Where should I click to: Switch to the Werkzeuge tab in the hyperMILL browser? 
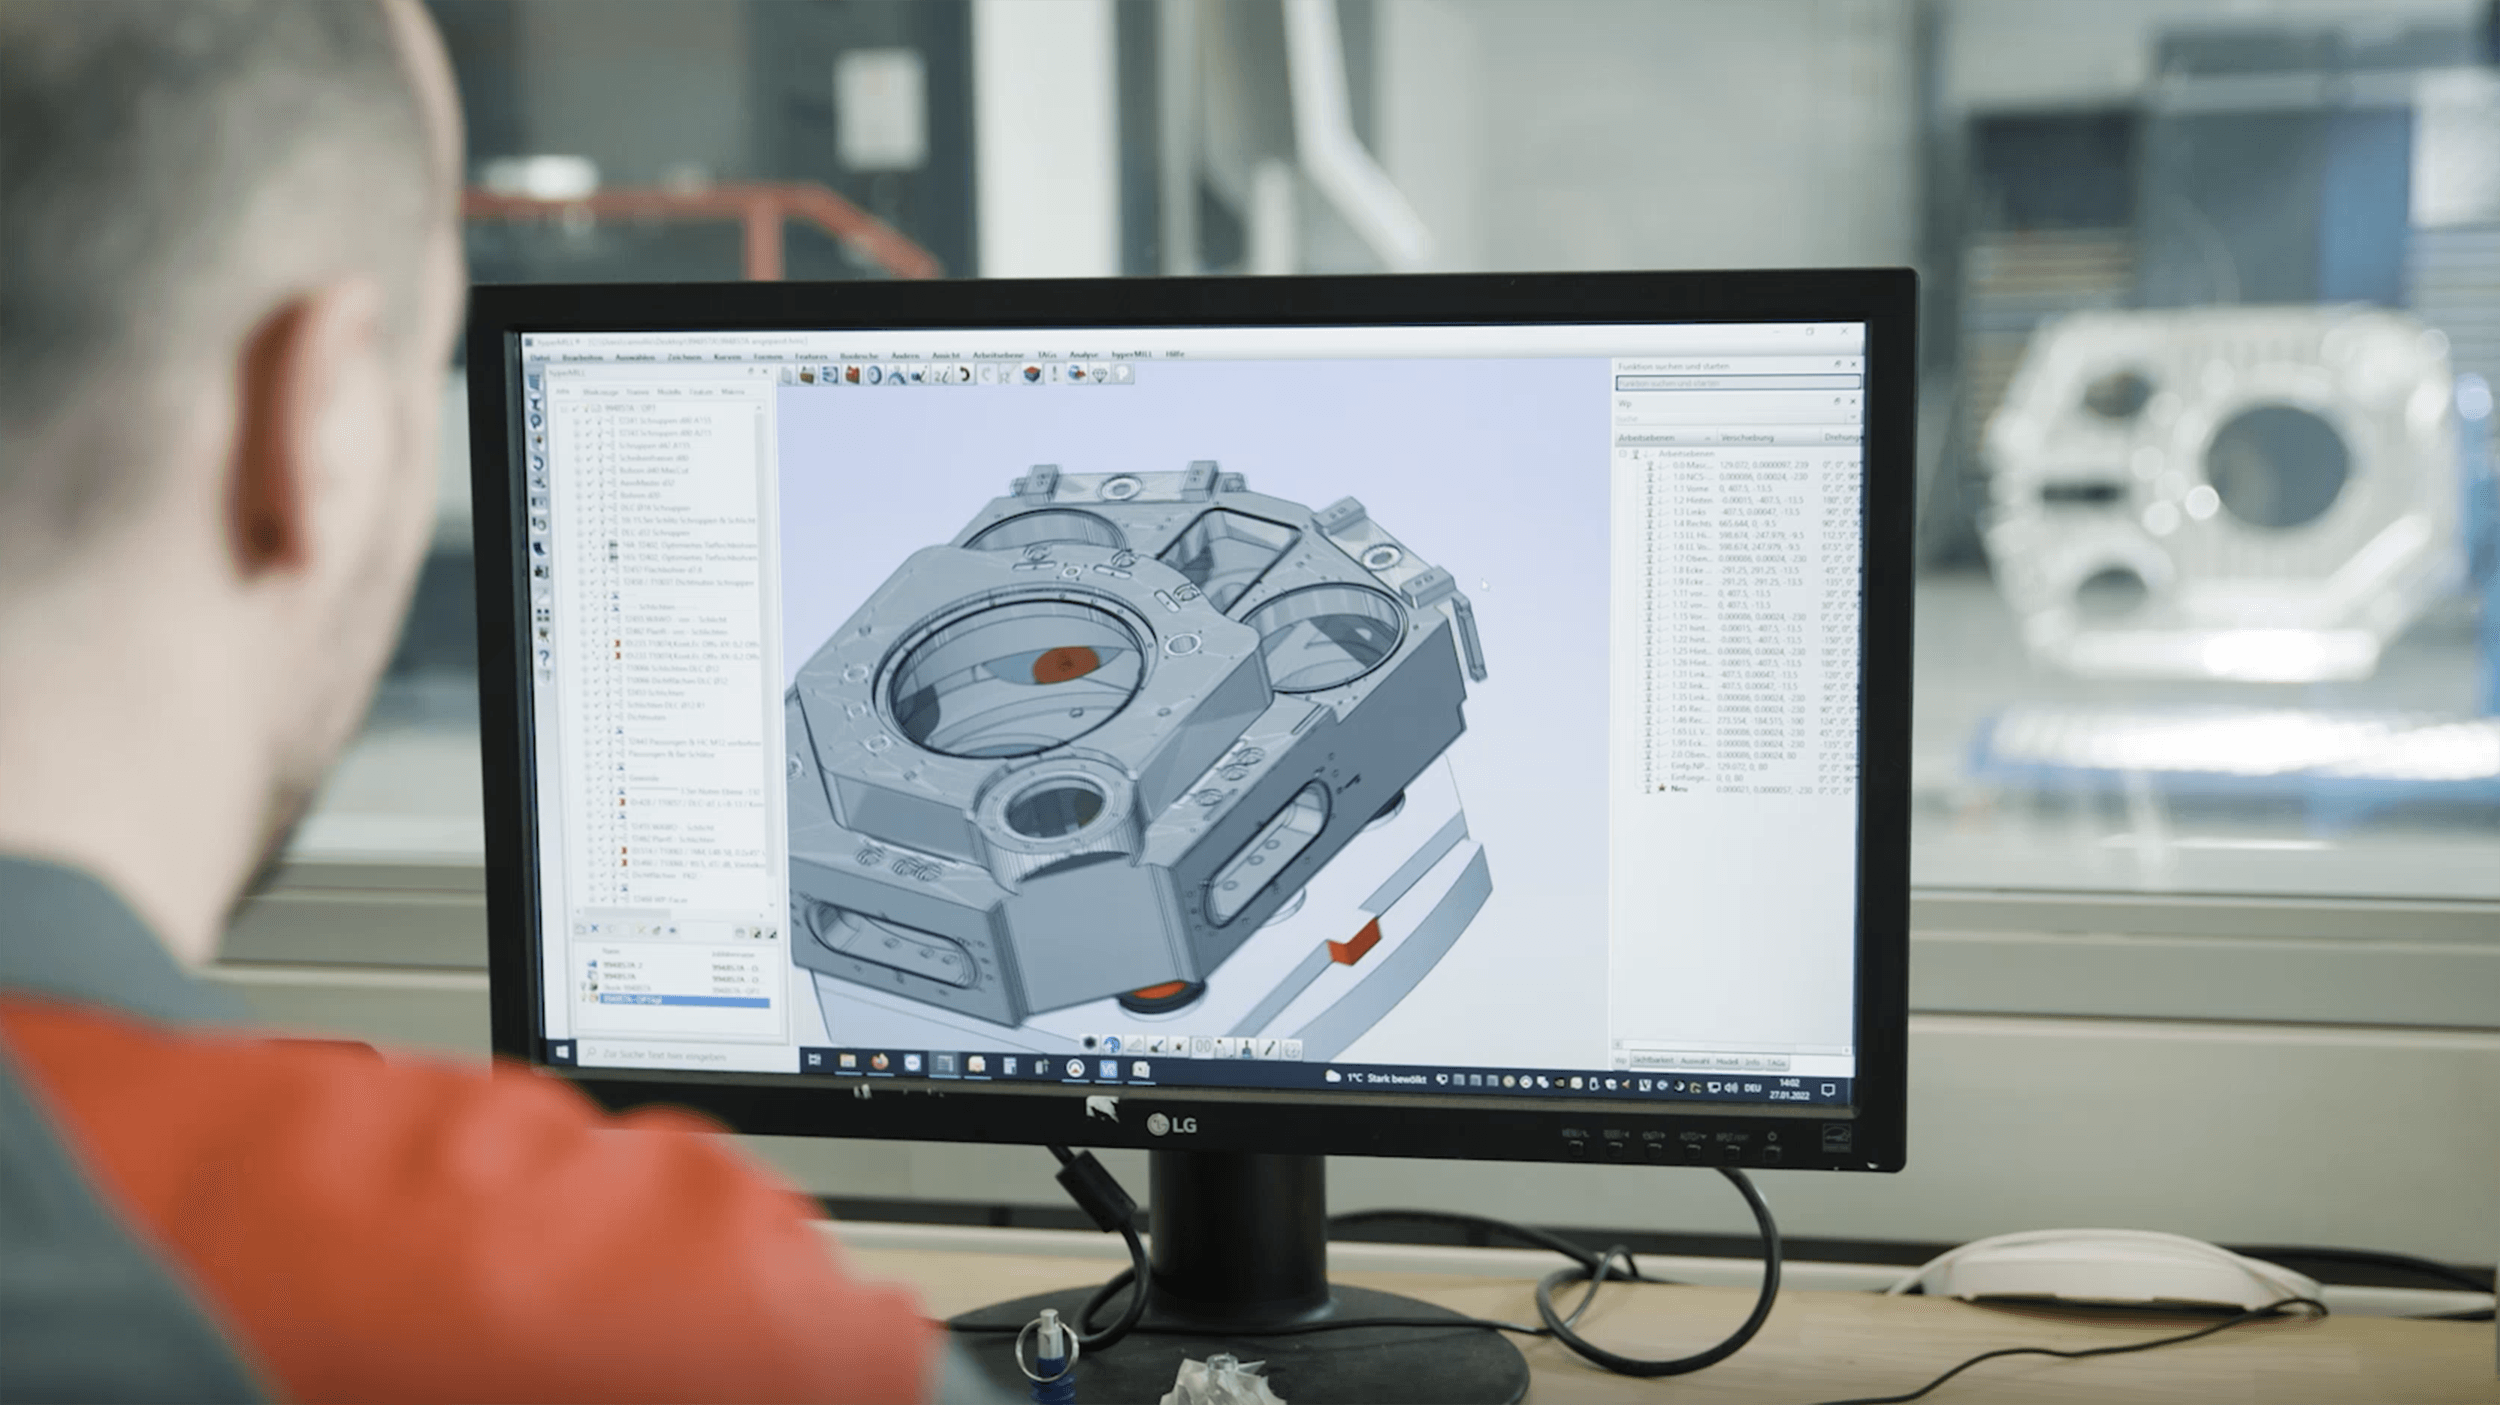(600, 392)
